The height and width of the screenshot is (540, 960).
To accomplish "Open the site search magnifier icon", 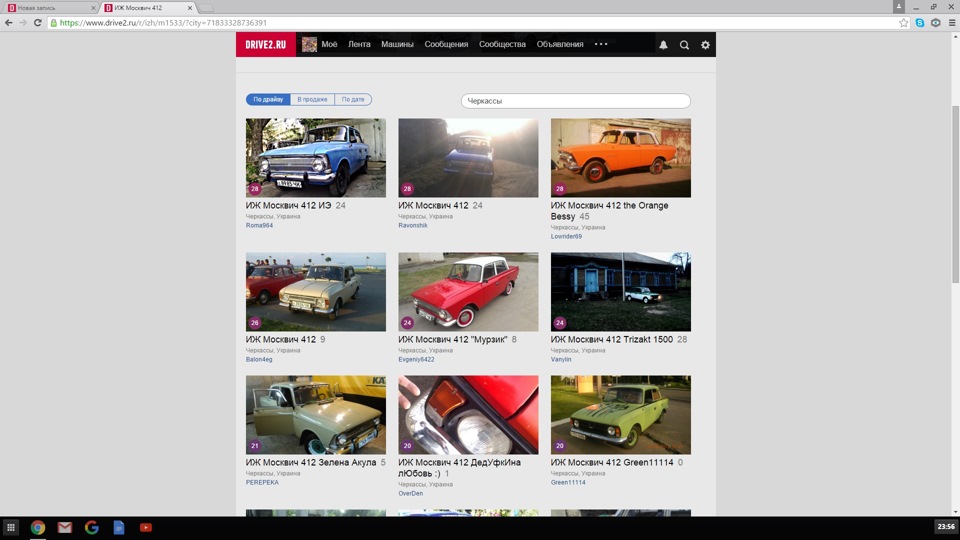I will click(684, 45).
